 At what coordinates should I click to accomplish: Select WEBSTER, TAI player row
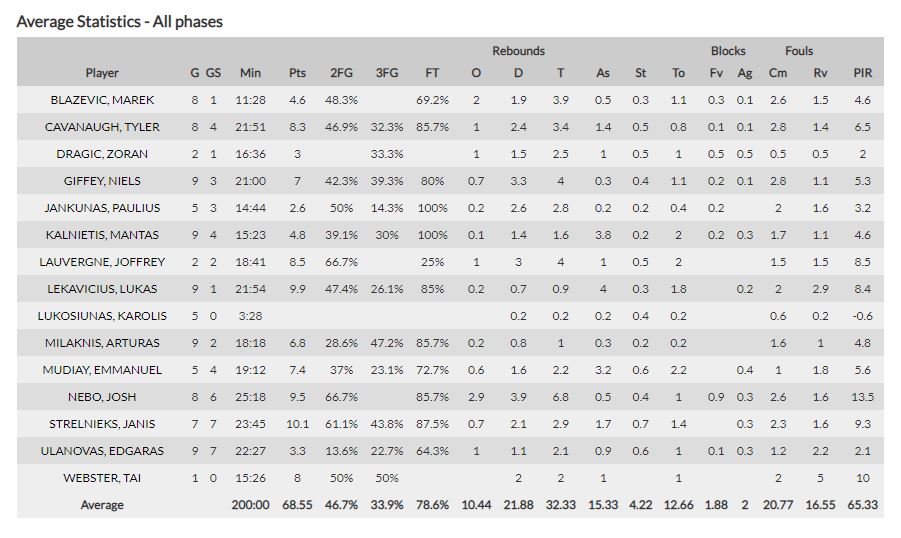pyautogui.click(x=102, y=478)
